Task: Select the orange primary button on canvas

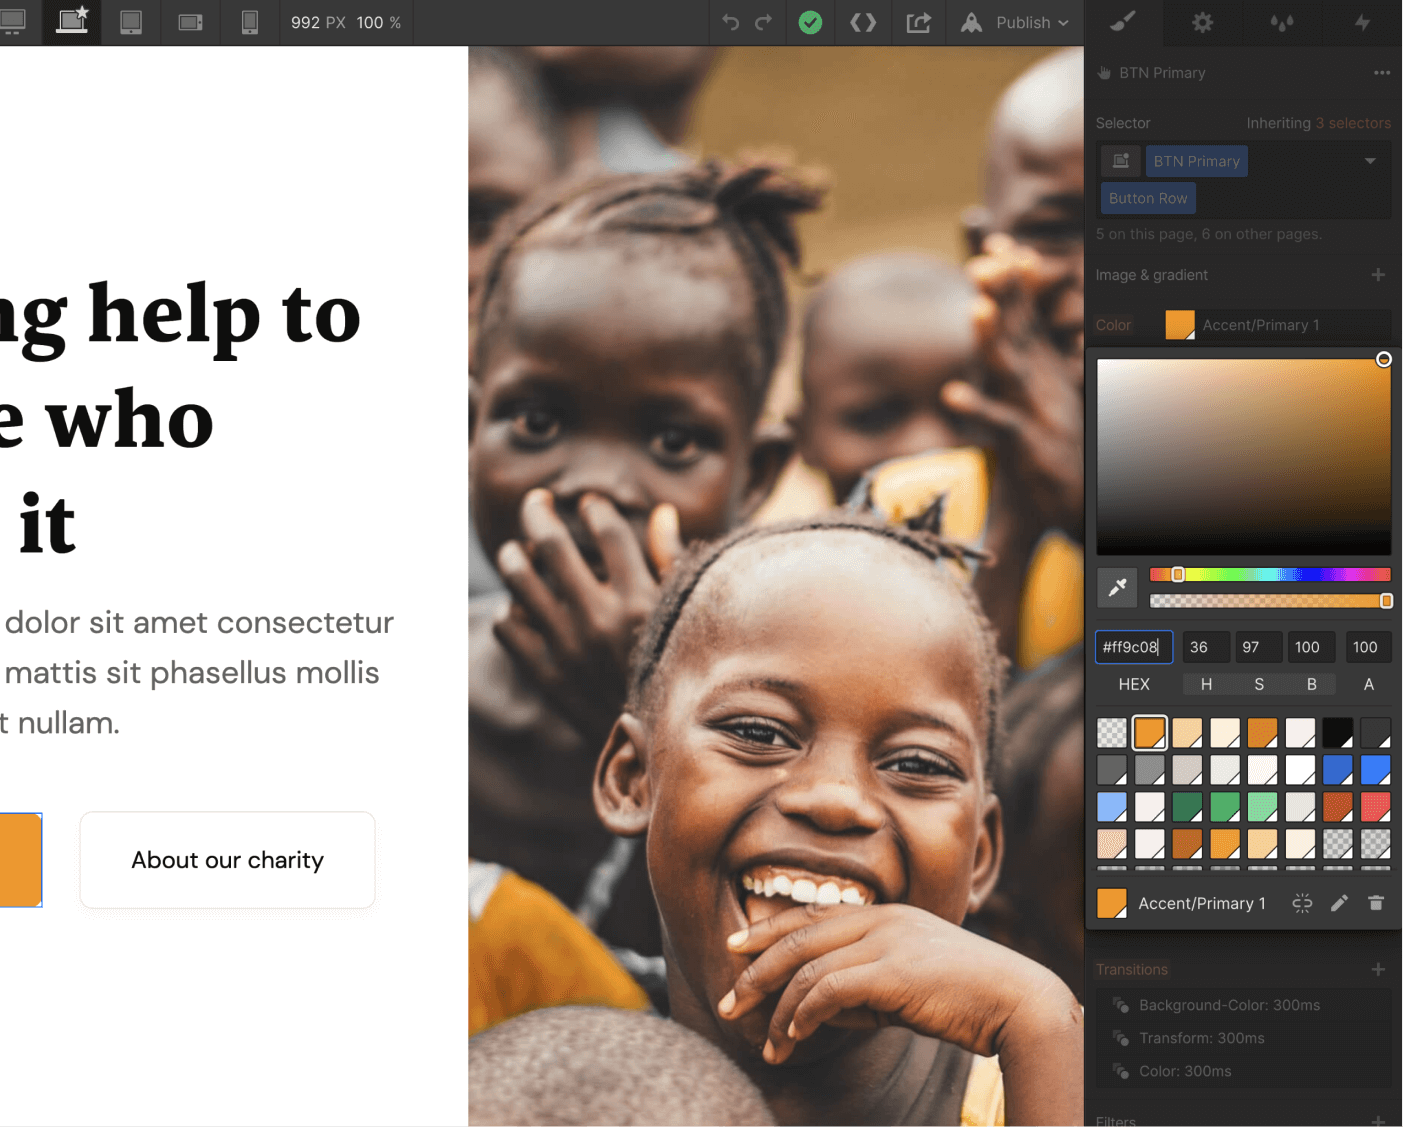Action: point(20,860)
